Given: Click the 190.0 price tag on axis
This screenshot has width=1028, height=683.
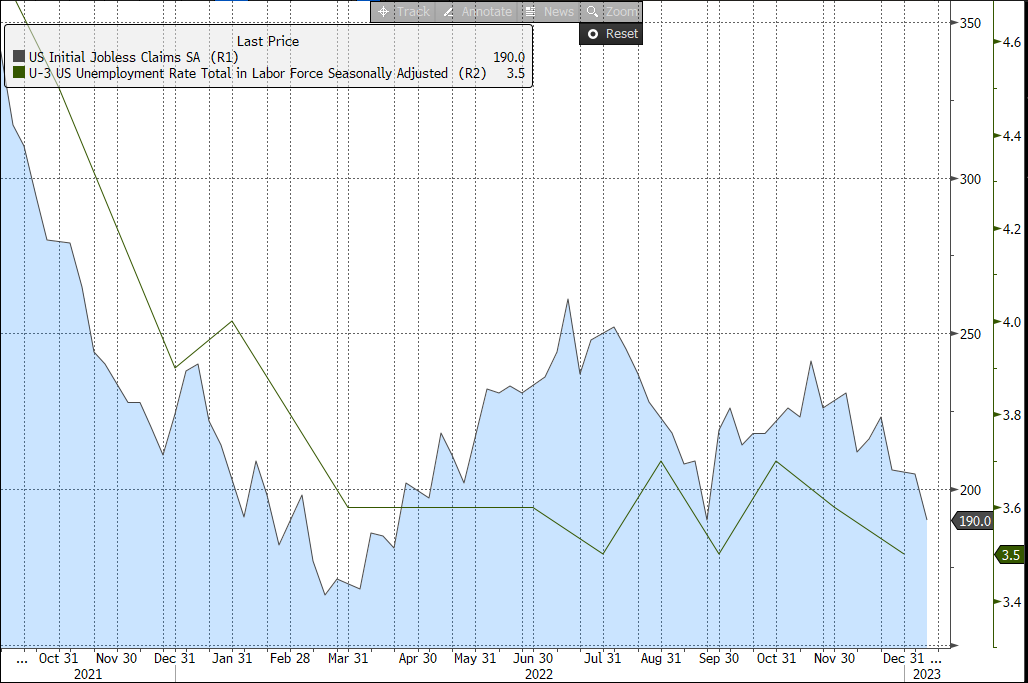Looking at the screenshot, I should pos(972,521).
